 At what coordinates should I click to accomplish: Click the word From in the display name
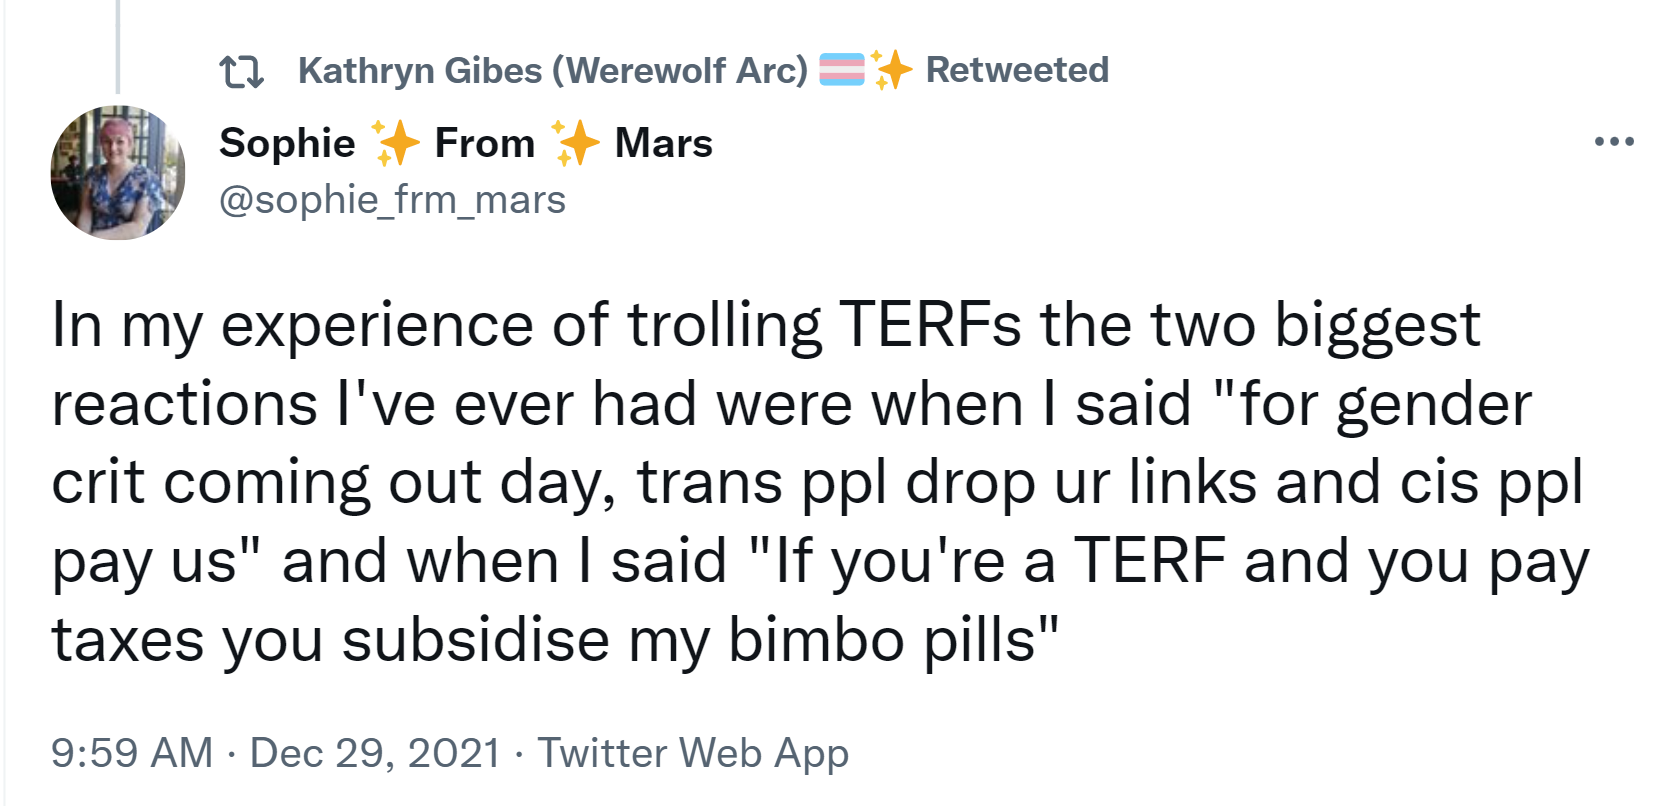pos(485,144)
